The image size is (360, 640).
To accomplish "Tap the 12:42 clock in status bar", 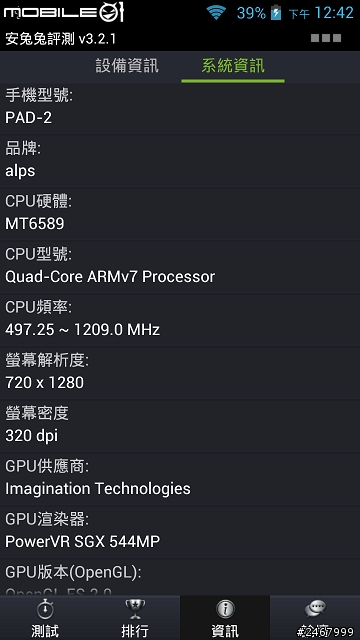I will coord(333,13).
